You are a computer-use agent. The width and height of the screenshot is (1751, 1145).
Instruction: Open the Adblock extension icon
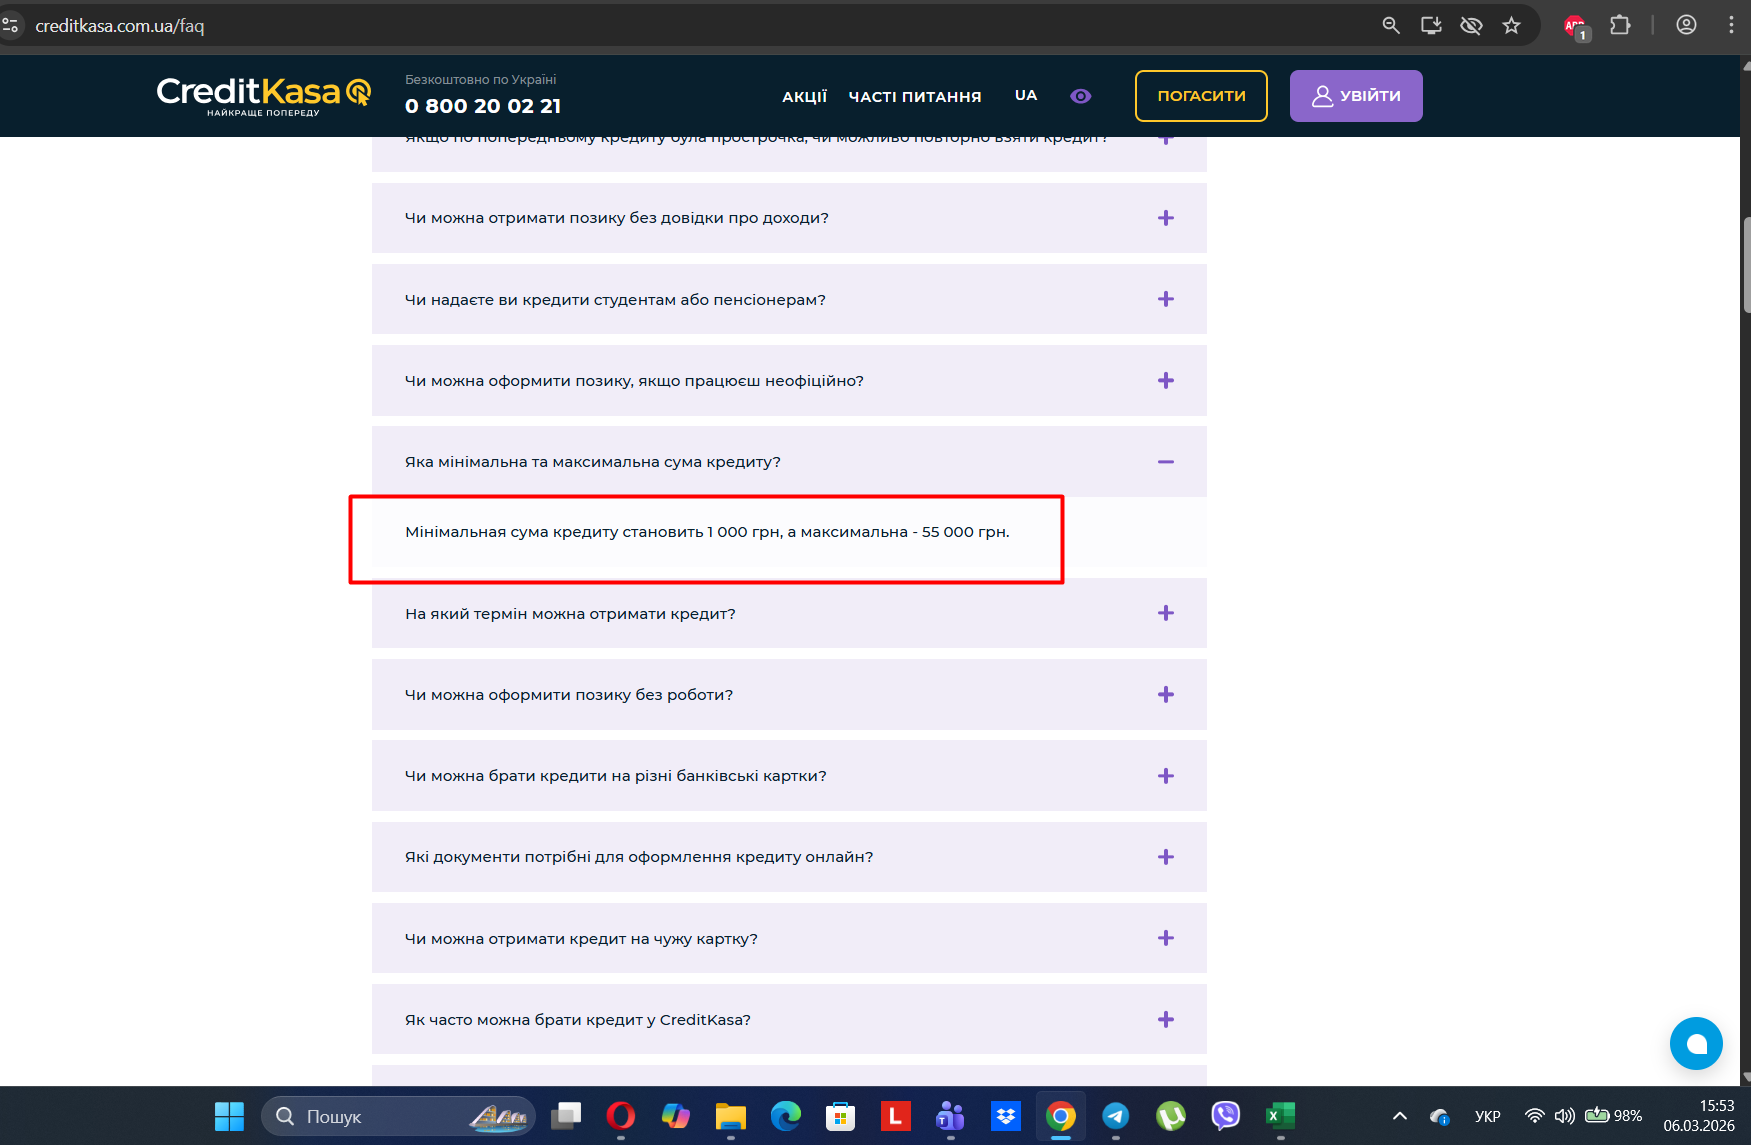[1576, 27]
